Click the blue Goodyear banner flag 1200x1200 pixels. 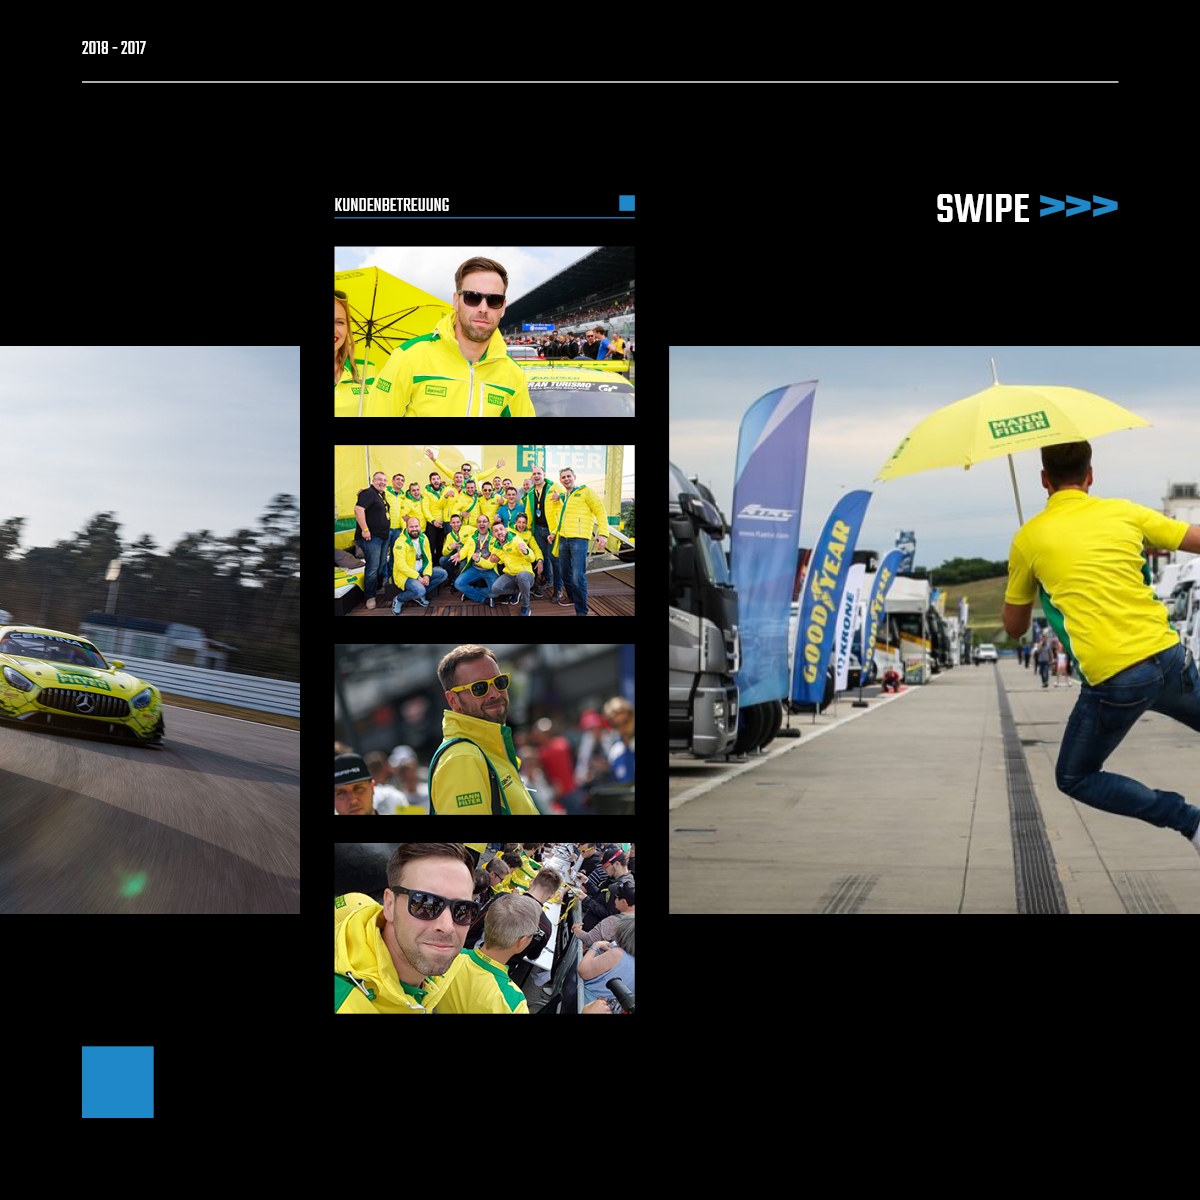[825, 600]
